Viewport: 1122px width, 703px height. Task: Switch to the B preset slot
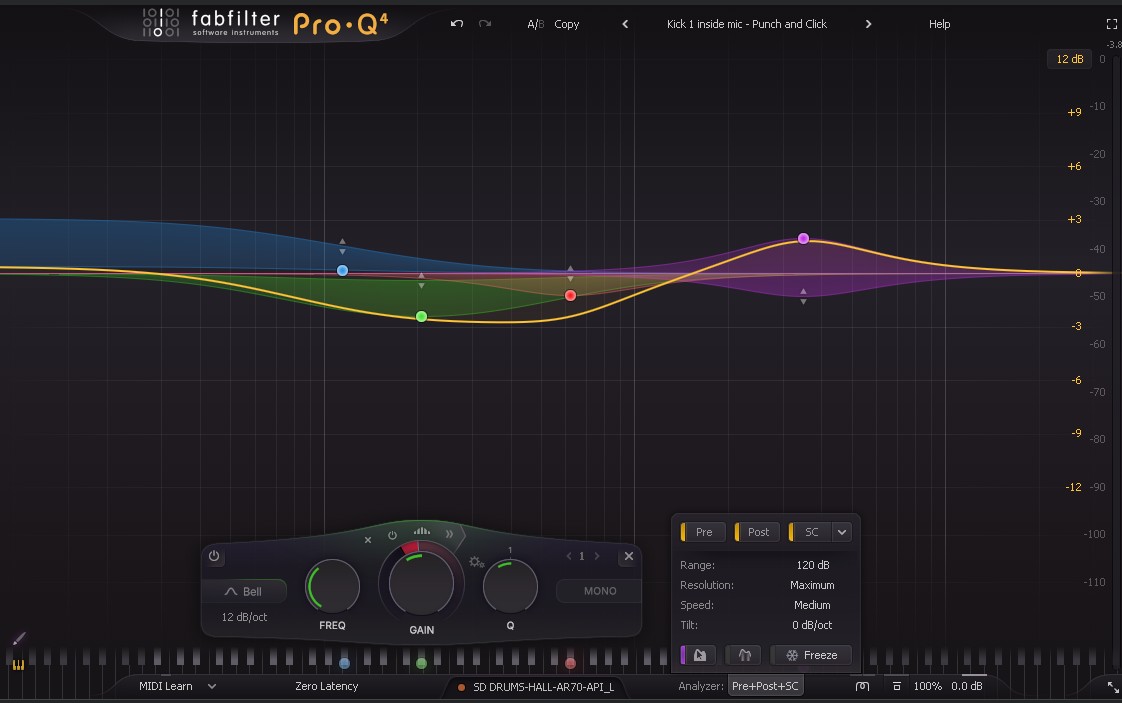542,24
